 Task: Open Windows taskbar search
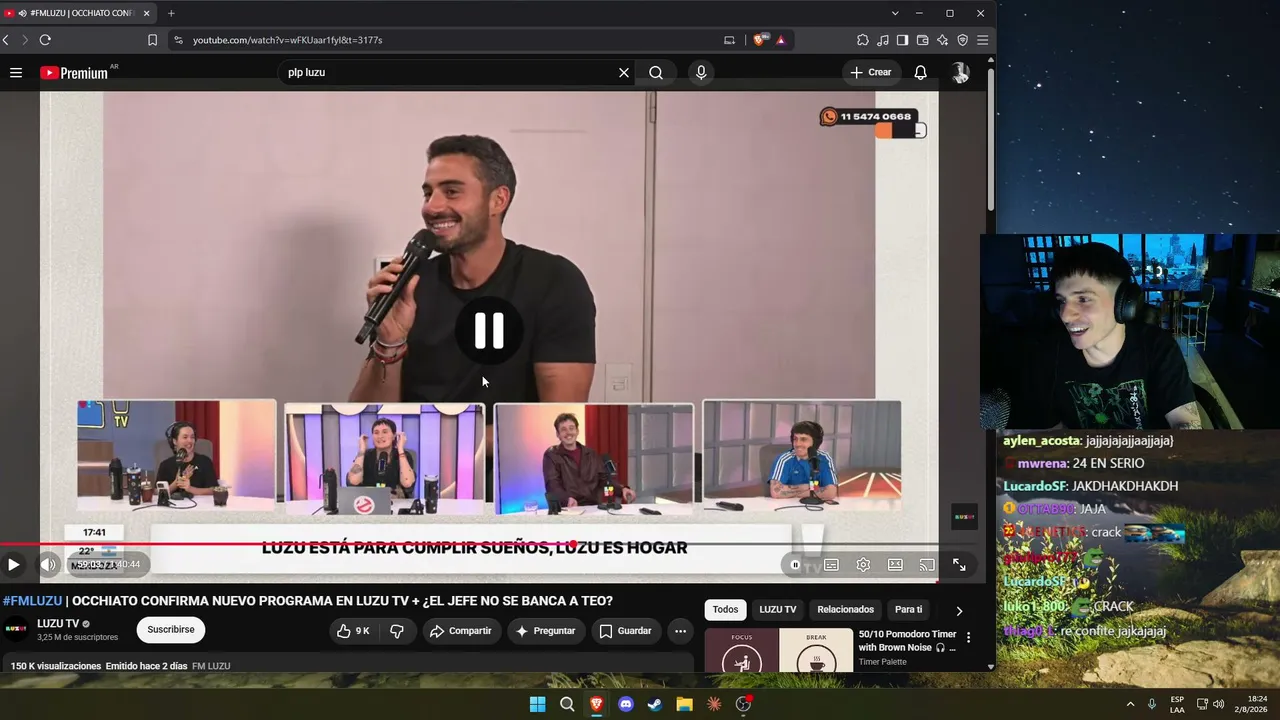[x=567, y=704]
